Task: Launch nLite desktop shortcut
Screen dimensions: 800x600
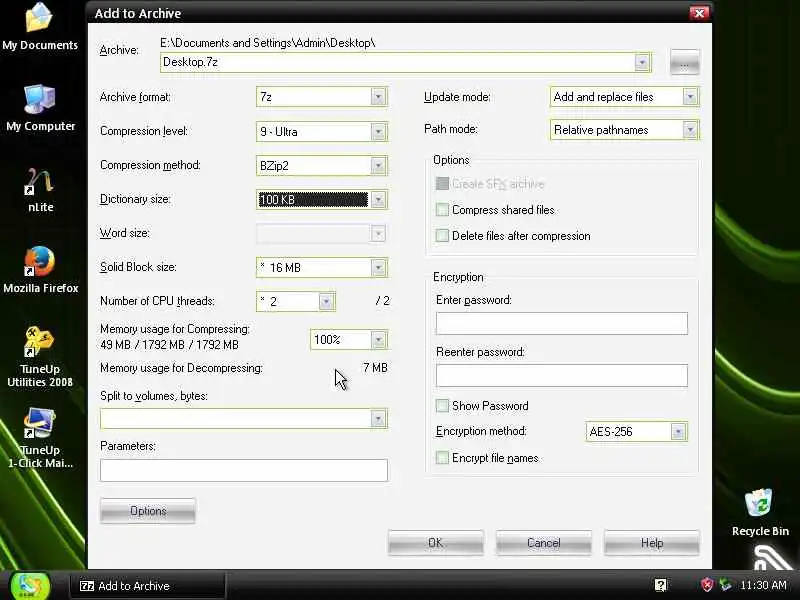Action: tap(40, 190)
